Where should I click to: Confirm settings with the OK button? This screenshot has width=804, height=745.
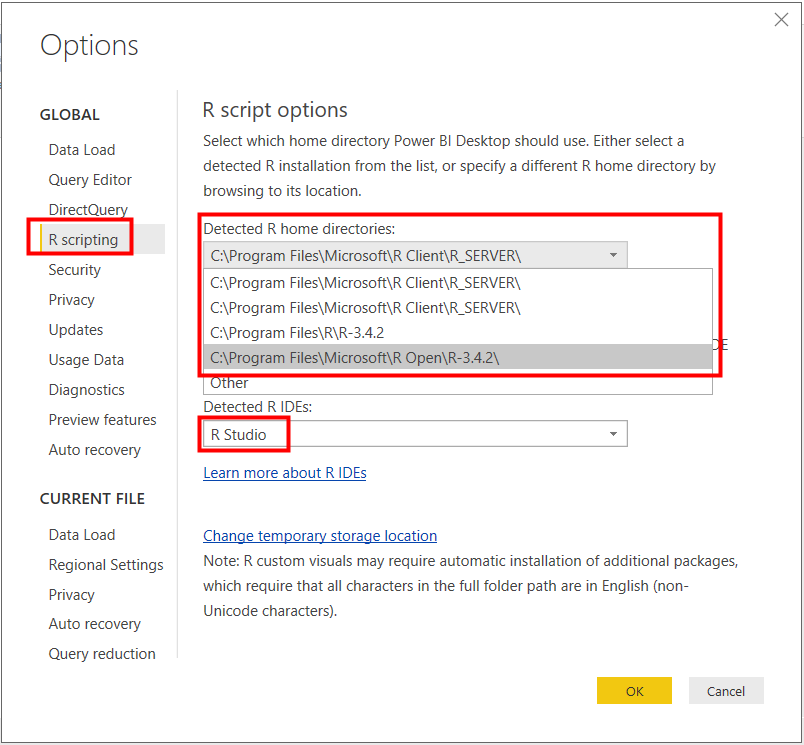pos(634,691)
